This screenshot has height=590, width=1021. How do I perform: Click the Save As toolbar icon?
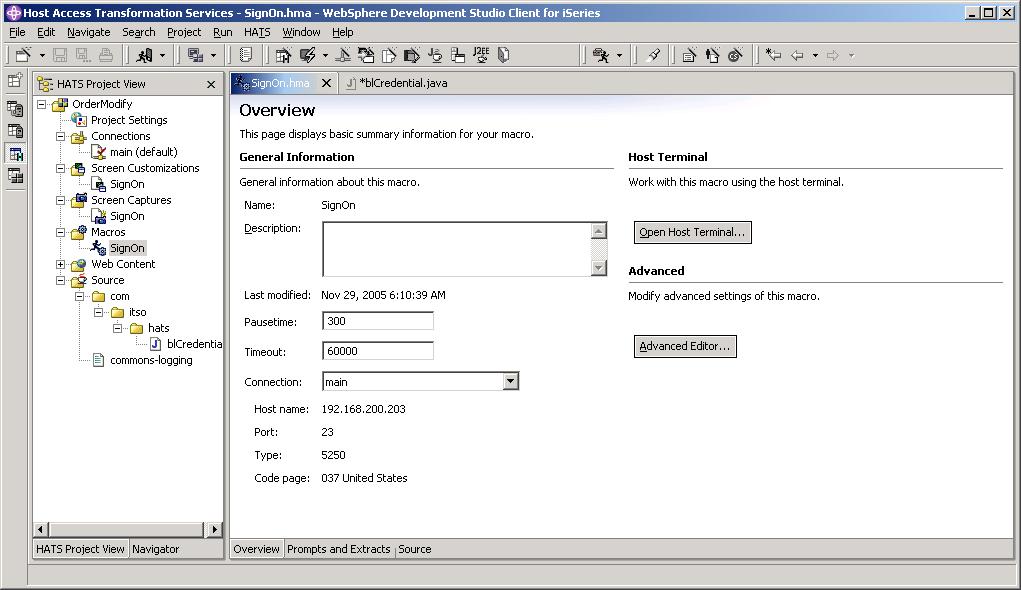[x=83, y=55]
